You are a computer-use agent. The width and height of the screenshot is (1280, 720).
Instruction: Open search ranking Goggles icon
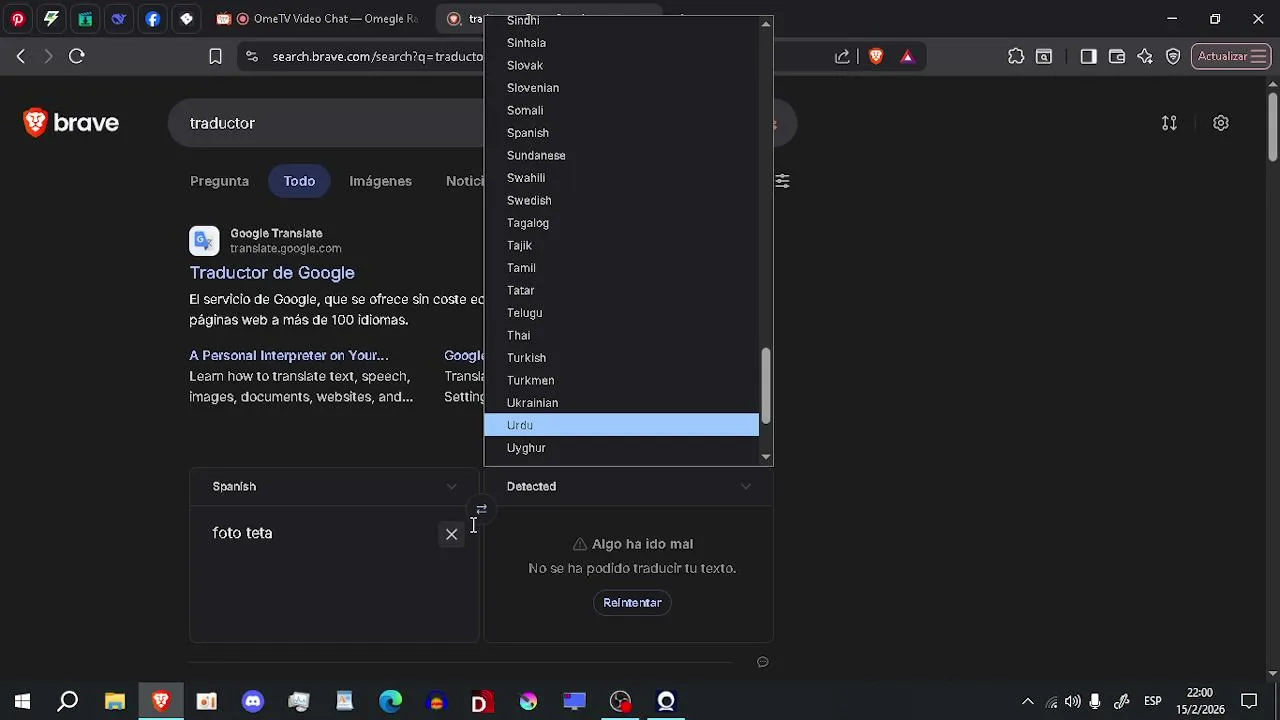1169,123
